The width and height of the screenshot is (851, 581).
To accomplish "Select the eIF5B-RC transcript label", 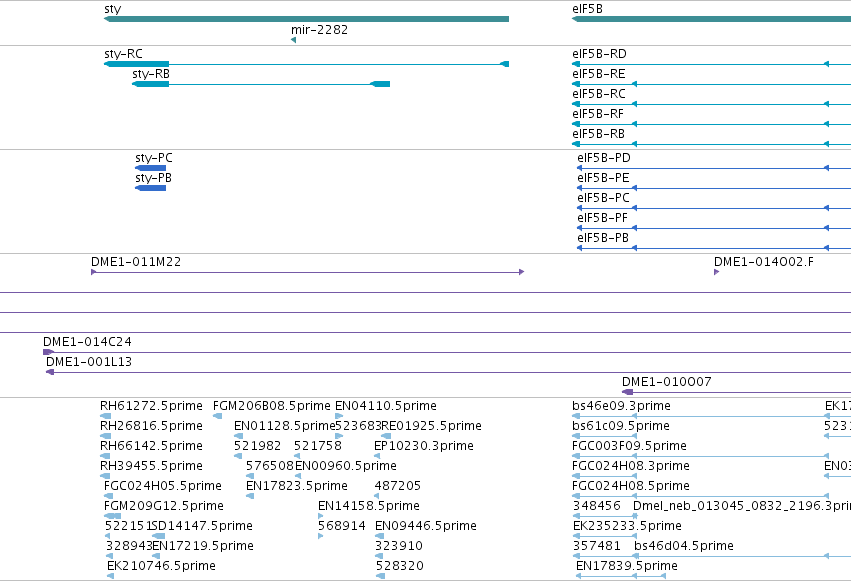I will tap(599, 94).
